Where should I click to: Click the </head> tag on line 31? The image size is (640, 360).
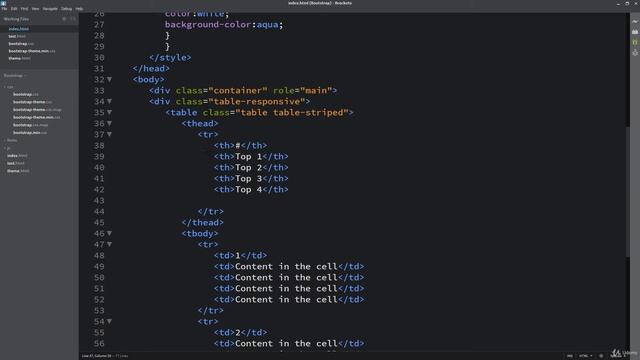tap(151, 69)
